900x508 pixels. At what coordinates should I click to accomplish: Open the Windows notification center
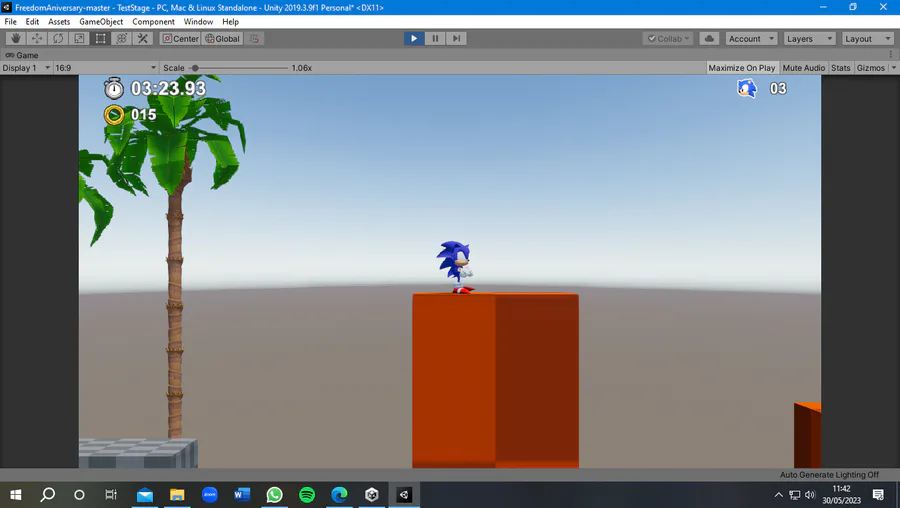pos(878,495)
